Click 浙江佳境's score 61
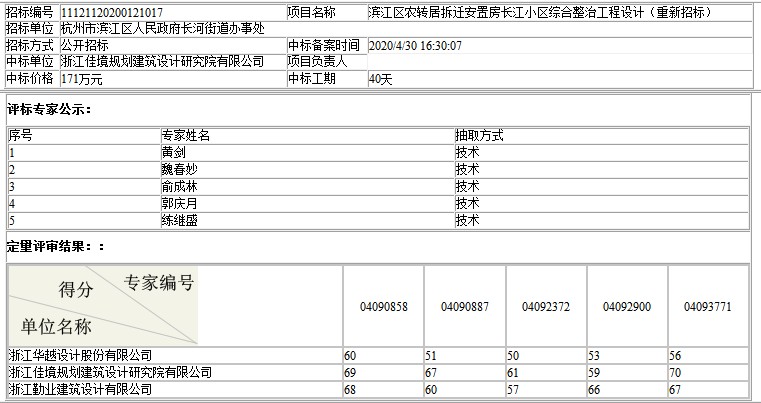 [x=513, y=373]
